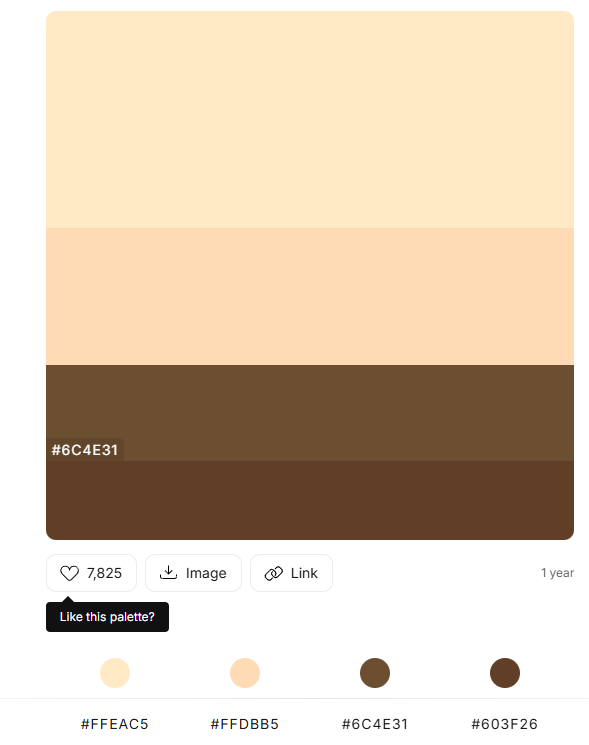
Task: Select the top cream #FFEAC5 color band
Action: pos(310,120)
